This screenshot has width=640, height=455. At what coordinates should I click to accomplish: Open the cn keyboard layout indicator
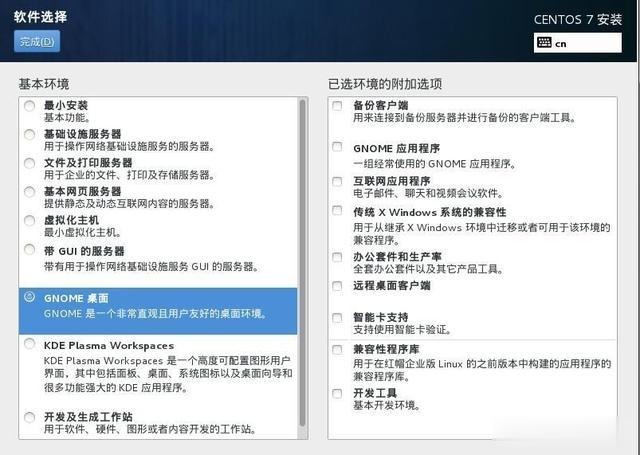pyautogui.click(x=578, y=43)
